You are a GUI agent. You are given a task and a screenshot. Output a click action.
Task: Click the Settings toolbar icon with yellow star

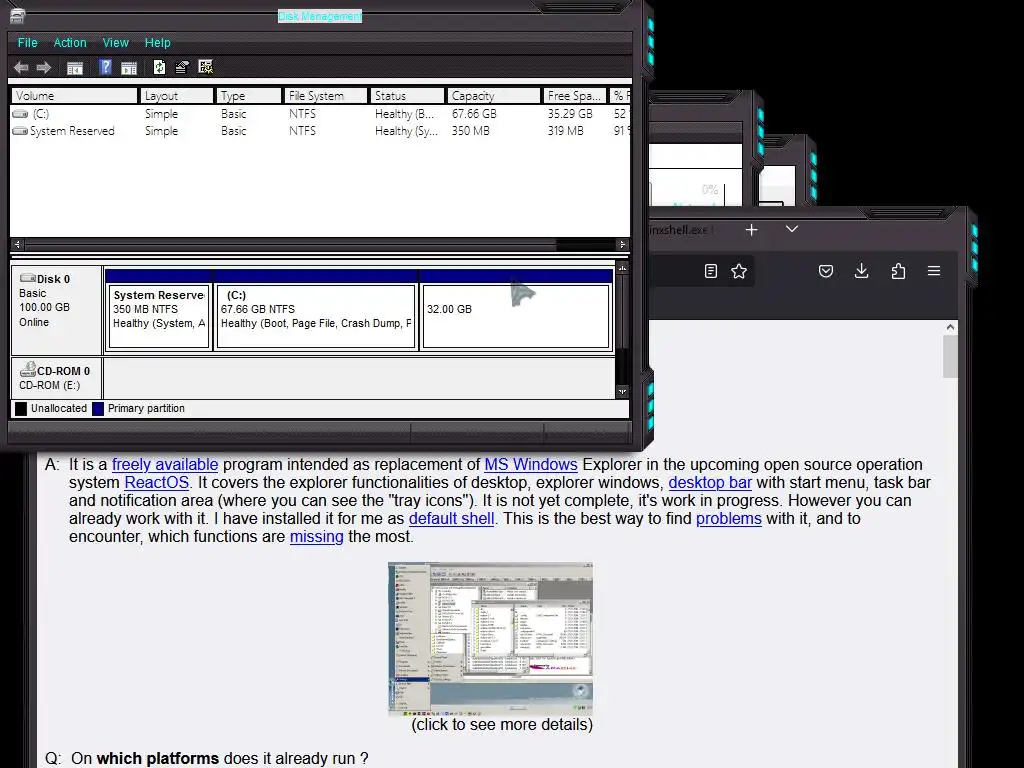(x=206, y=67)
